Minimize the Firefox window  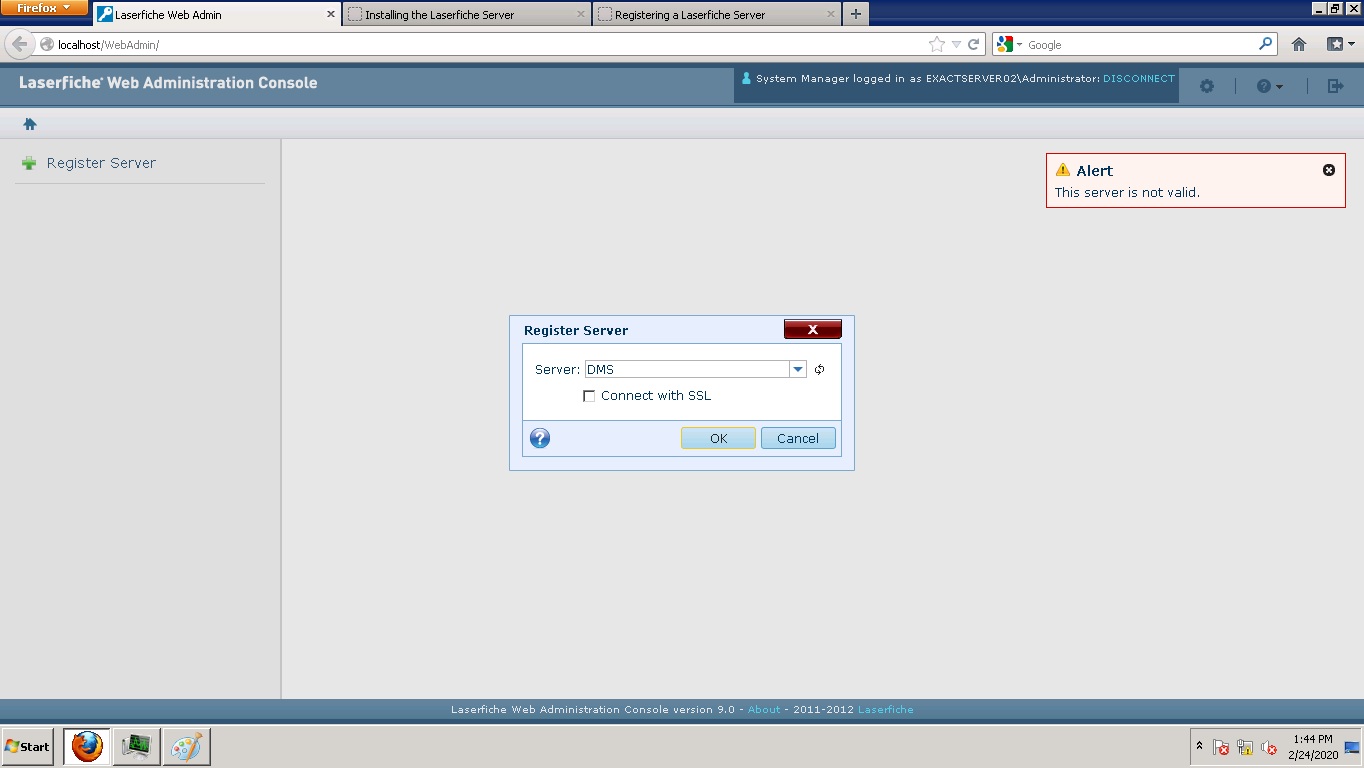click(1319, 8)
